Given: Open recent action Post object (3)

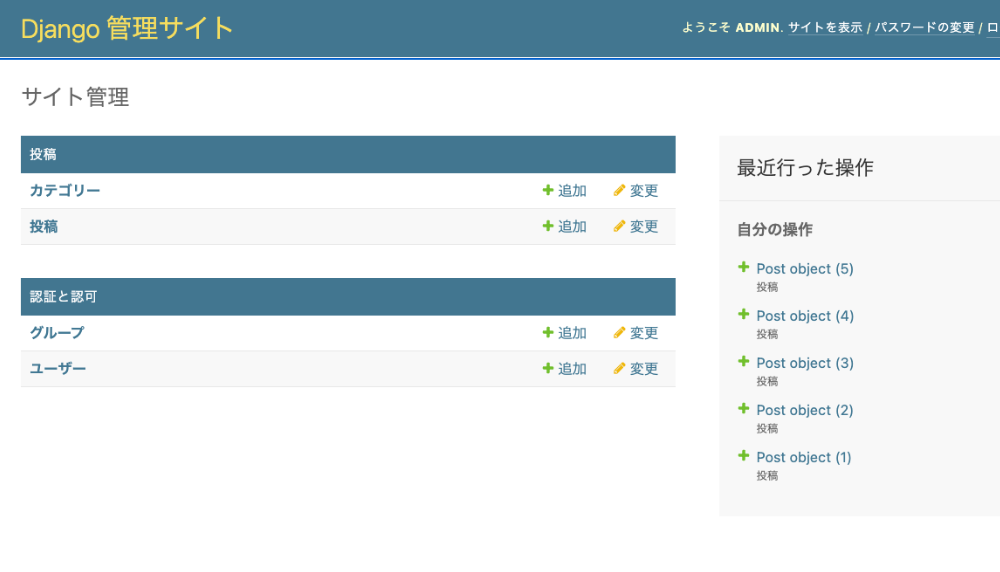Looking at the screenshot, I should click(x=805, y=363).
